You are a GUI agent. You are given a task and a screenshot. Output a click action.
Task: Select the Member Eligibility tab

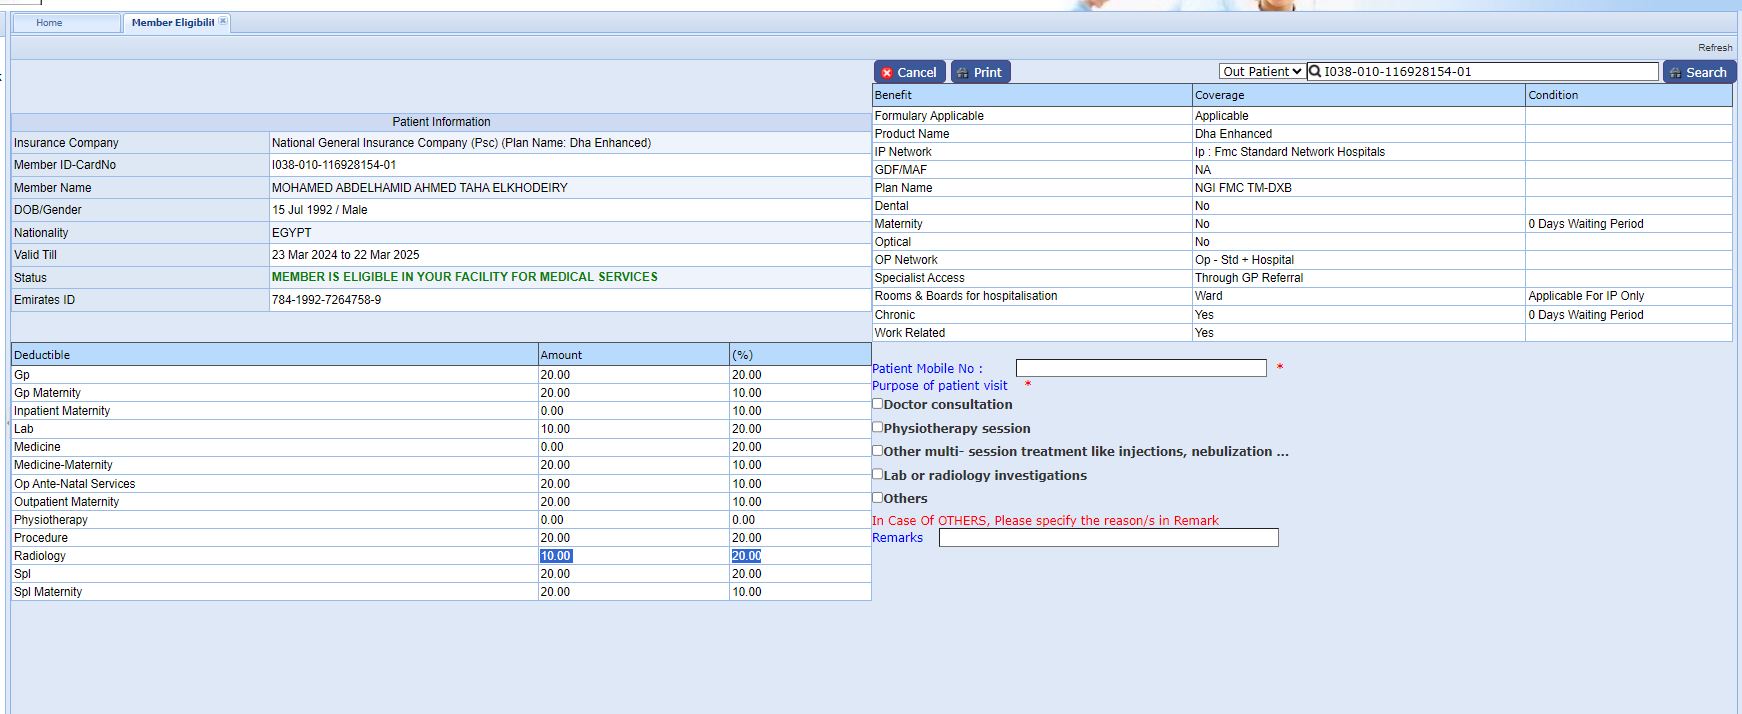pyautogui.click(x=172, y=23)
